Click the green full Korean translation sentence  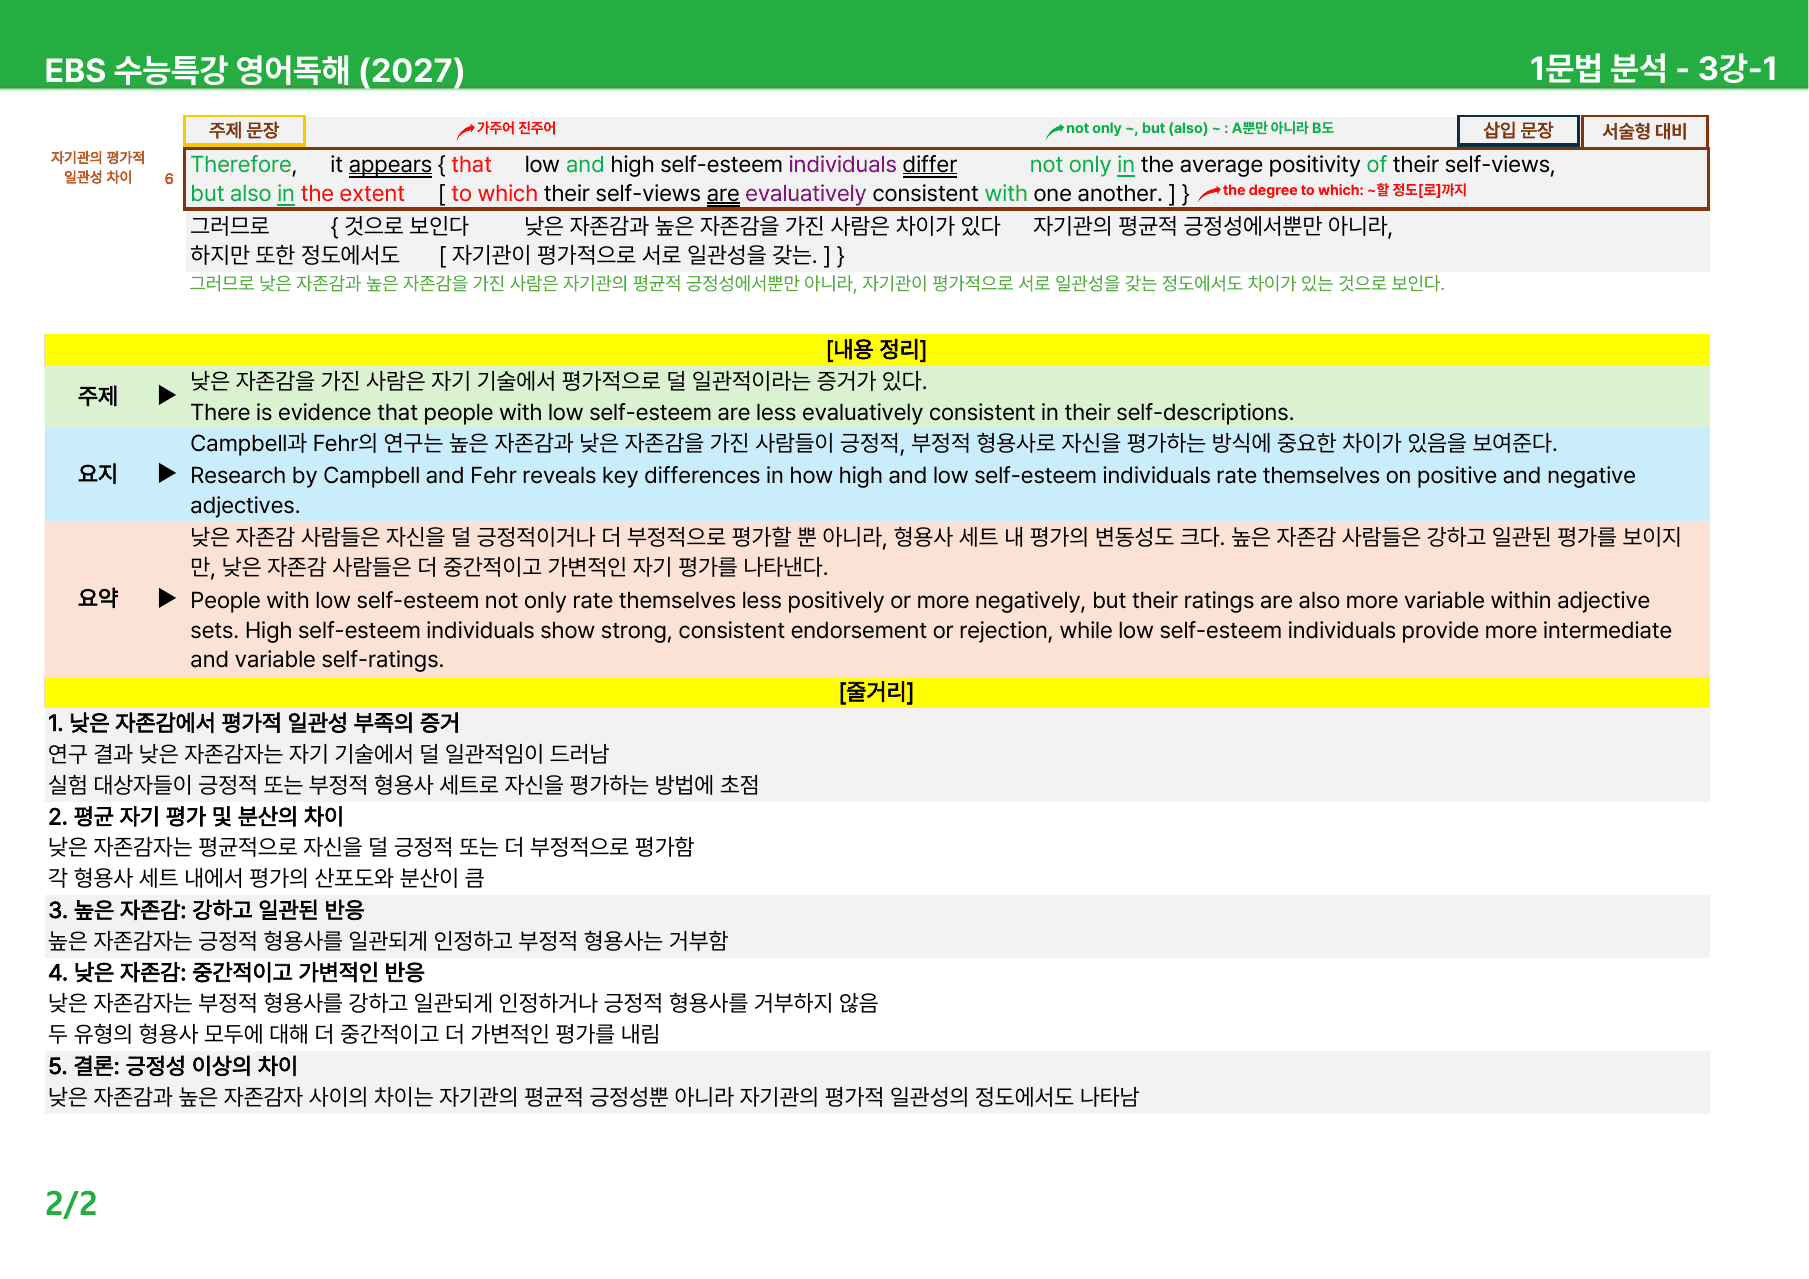[817, 284]
